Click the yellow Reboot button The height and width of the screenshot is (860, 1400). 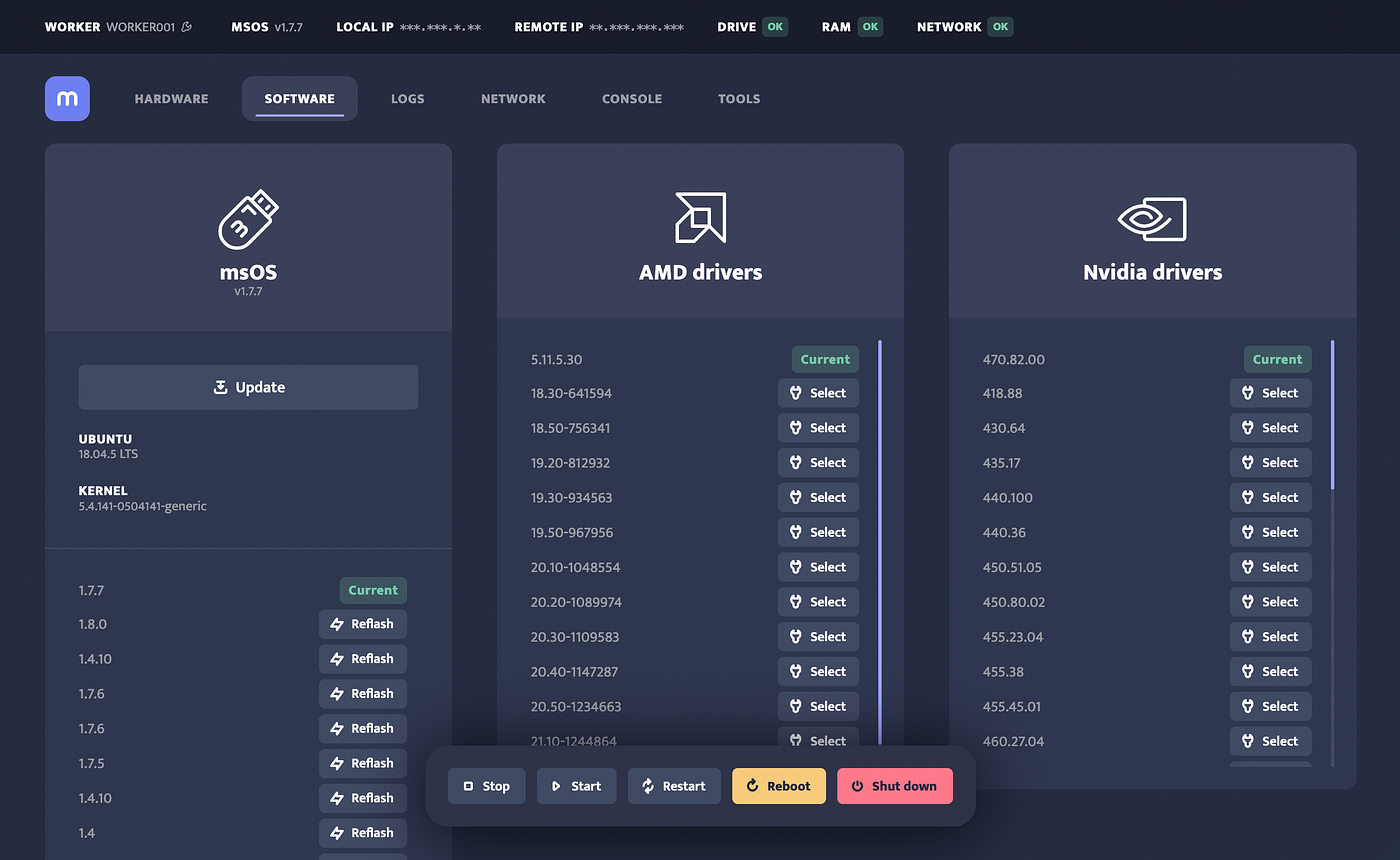[779, 786]
